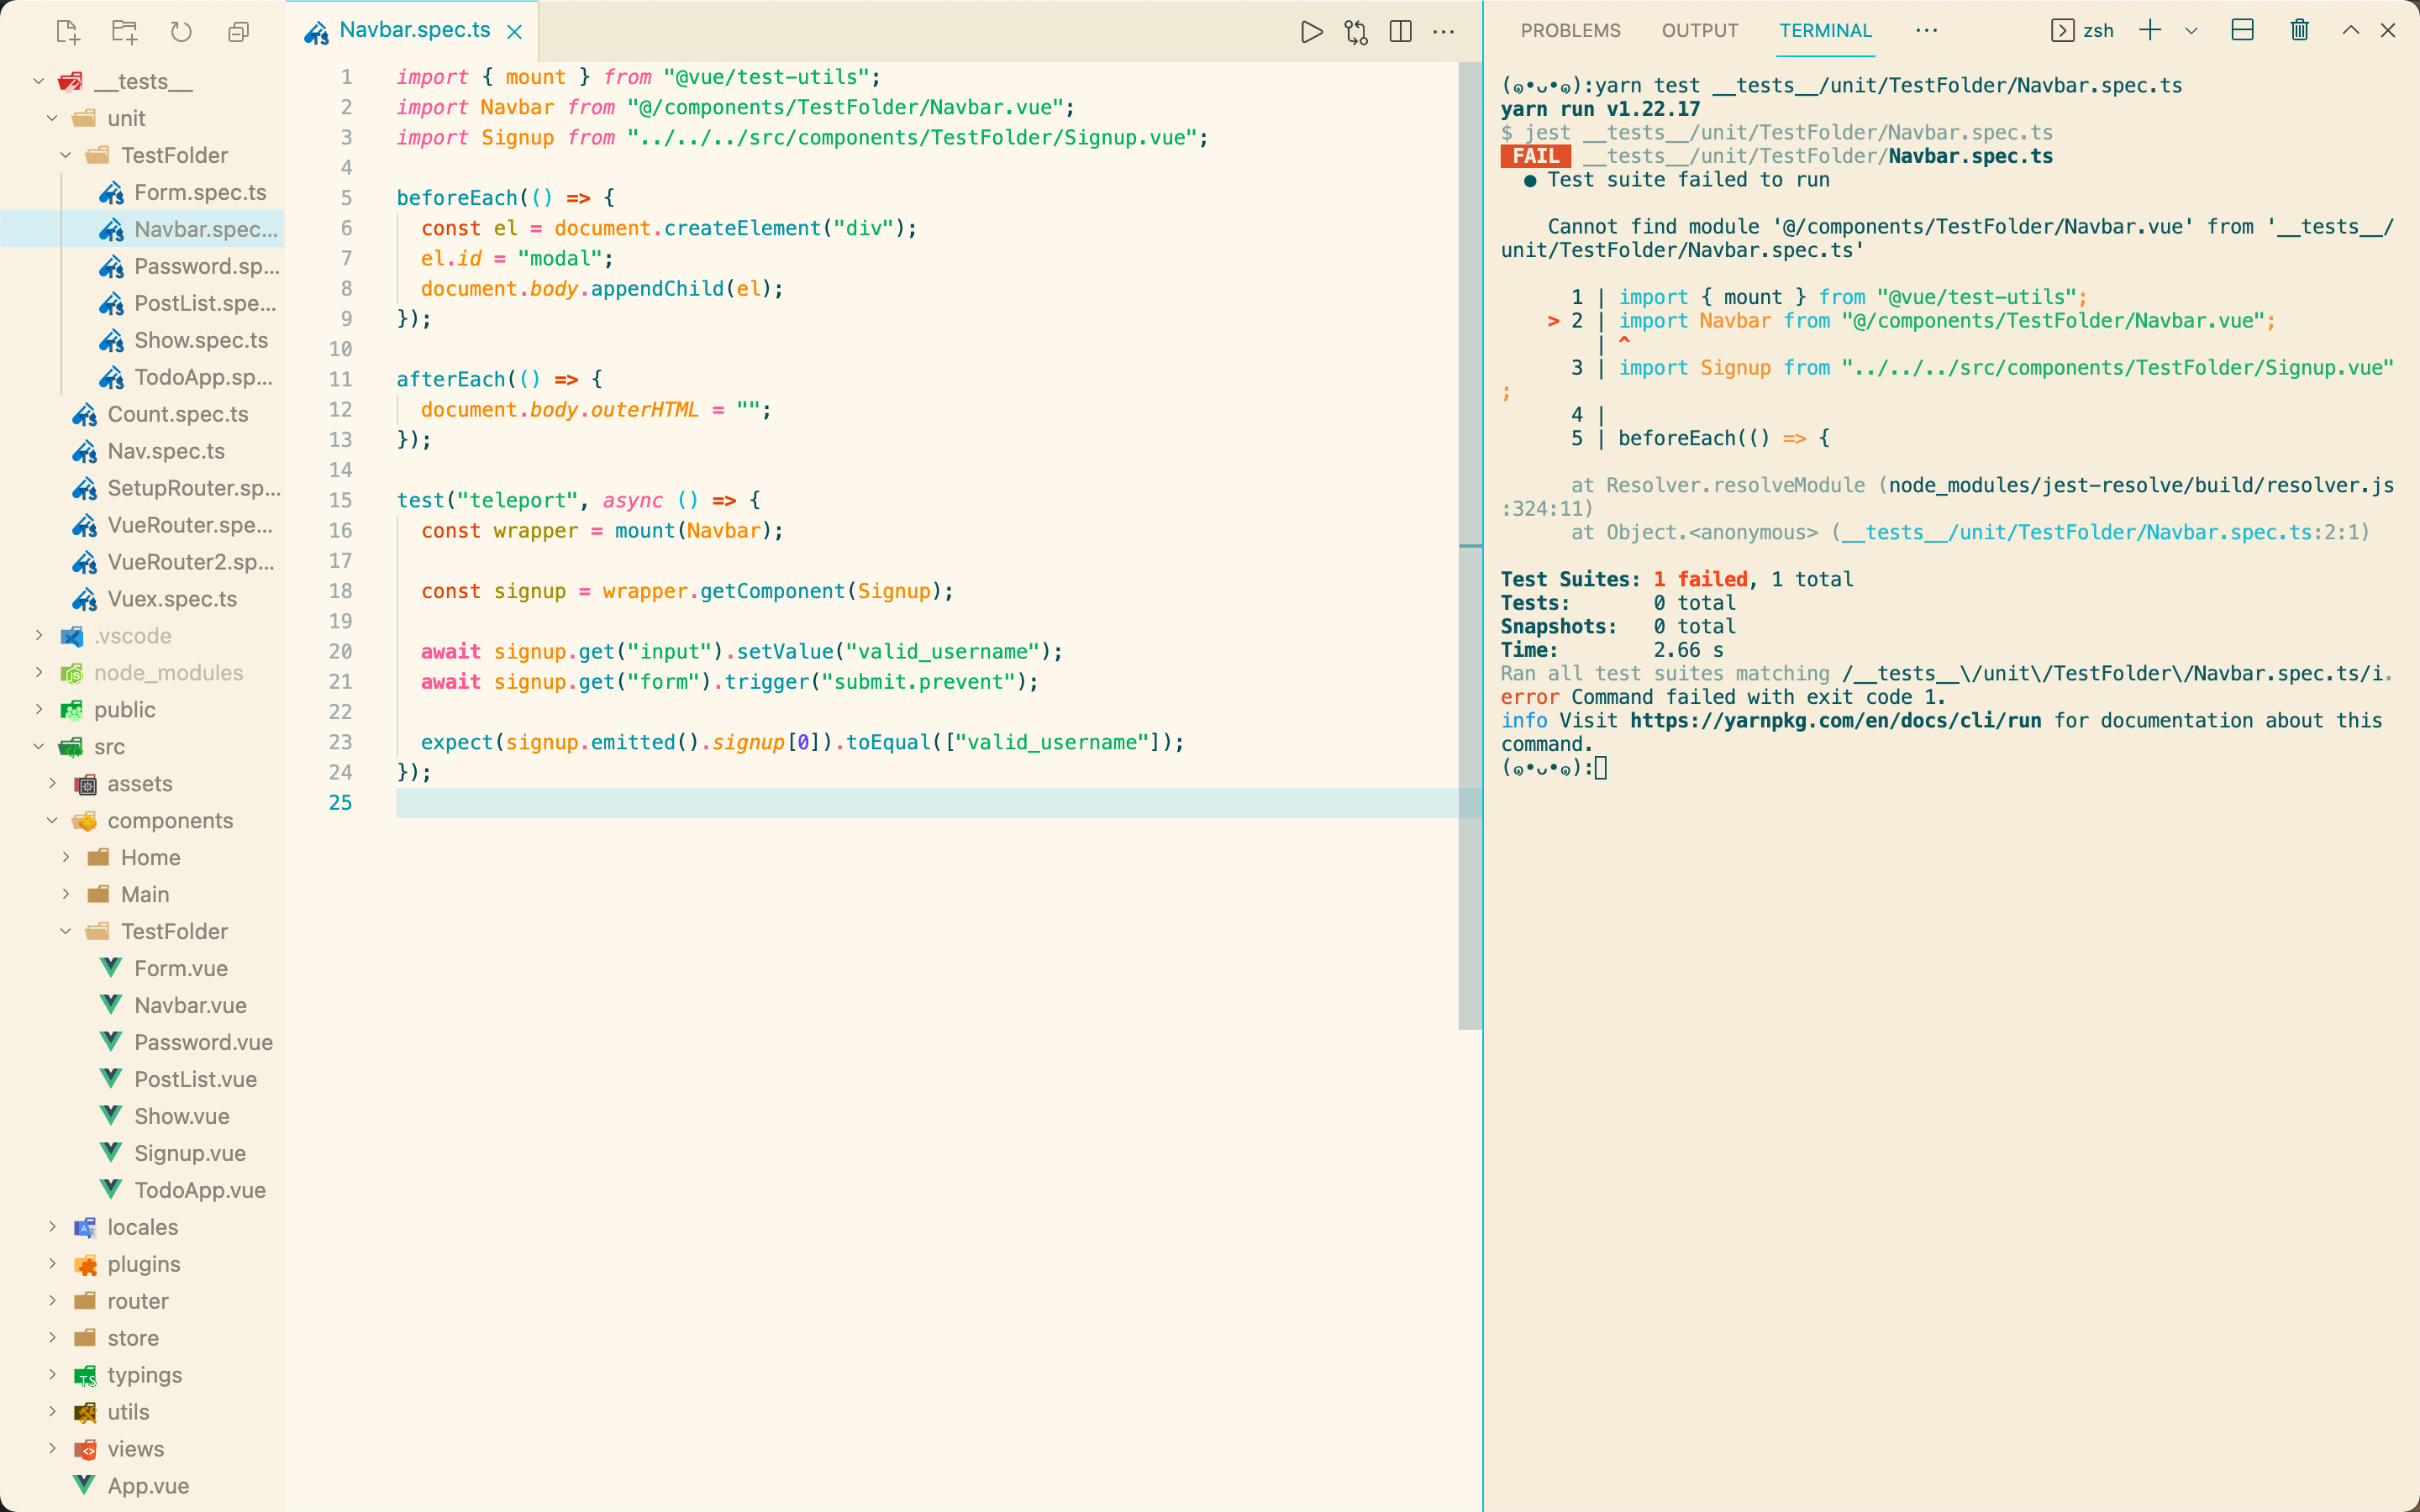This screenshot has width=2420, height=1512.
Task: Refresh the file explorer
Action: (x=181, y=32)
